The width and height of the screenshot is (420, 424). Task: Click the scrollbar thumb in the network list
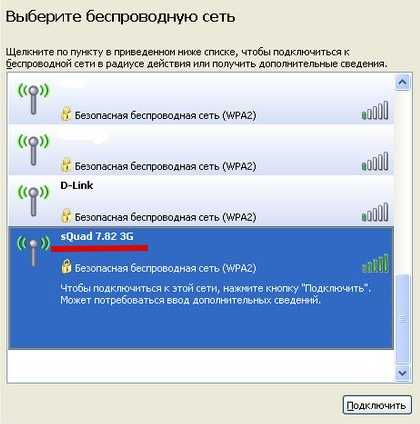click(402, 319)
